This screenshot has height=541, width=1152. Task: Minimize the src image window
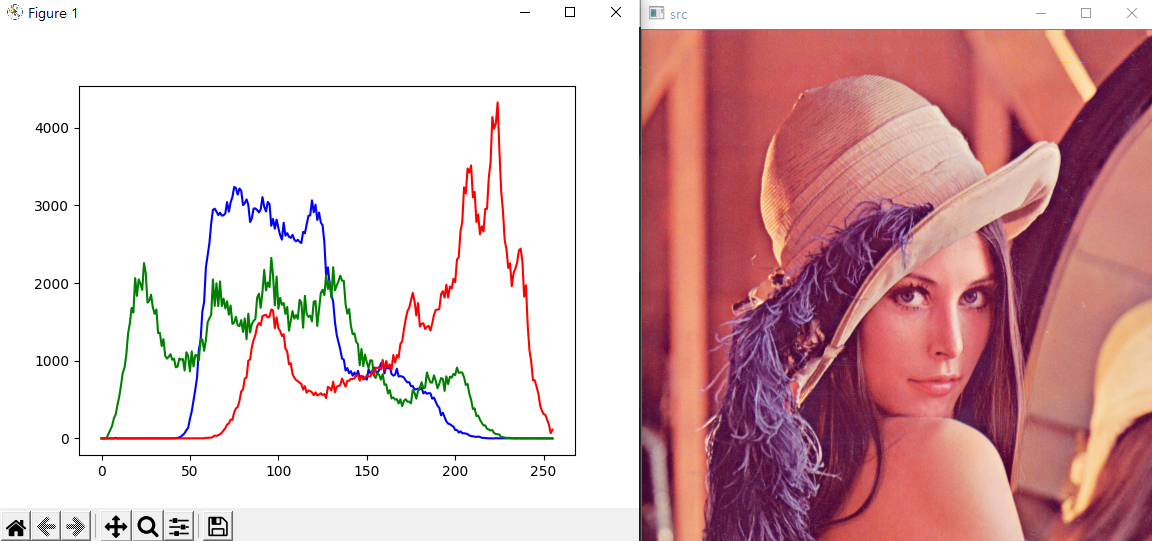[x=1040, y=13]
